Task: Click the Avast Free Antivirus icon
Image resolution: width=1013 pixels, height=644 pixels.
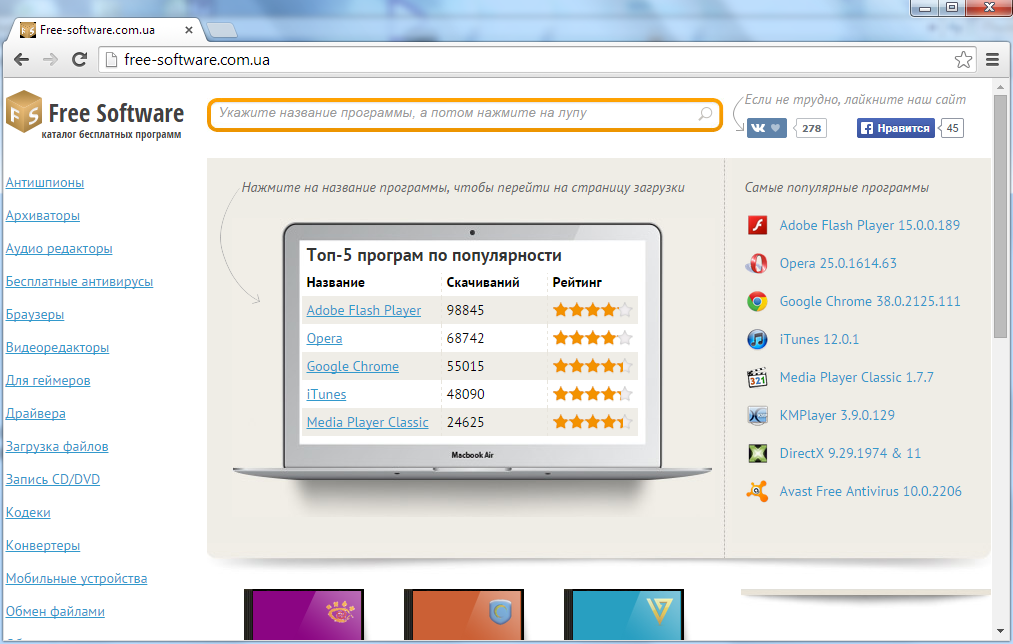Action: click(757, 492)
